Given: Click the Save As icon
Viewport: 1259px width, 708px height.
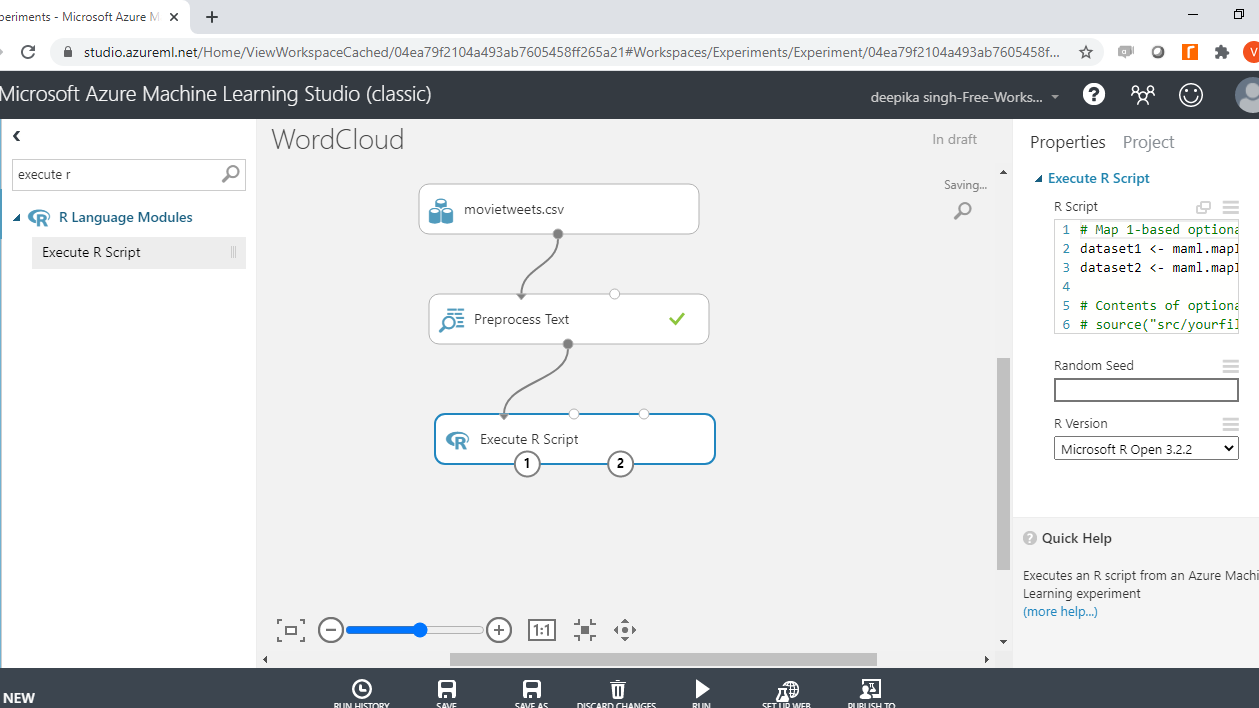Looking at the screenshot, I should click(x=532, y=689).
